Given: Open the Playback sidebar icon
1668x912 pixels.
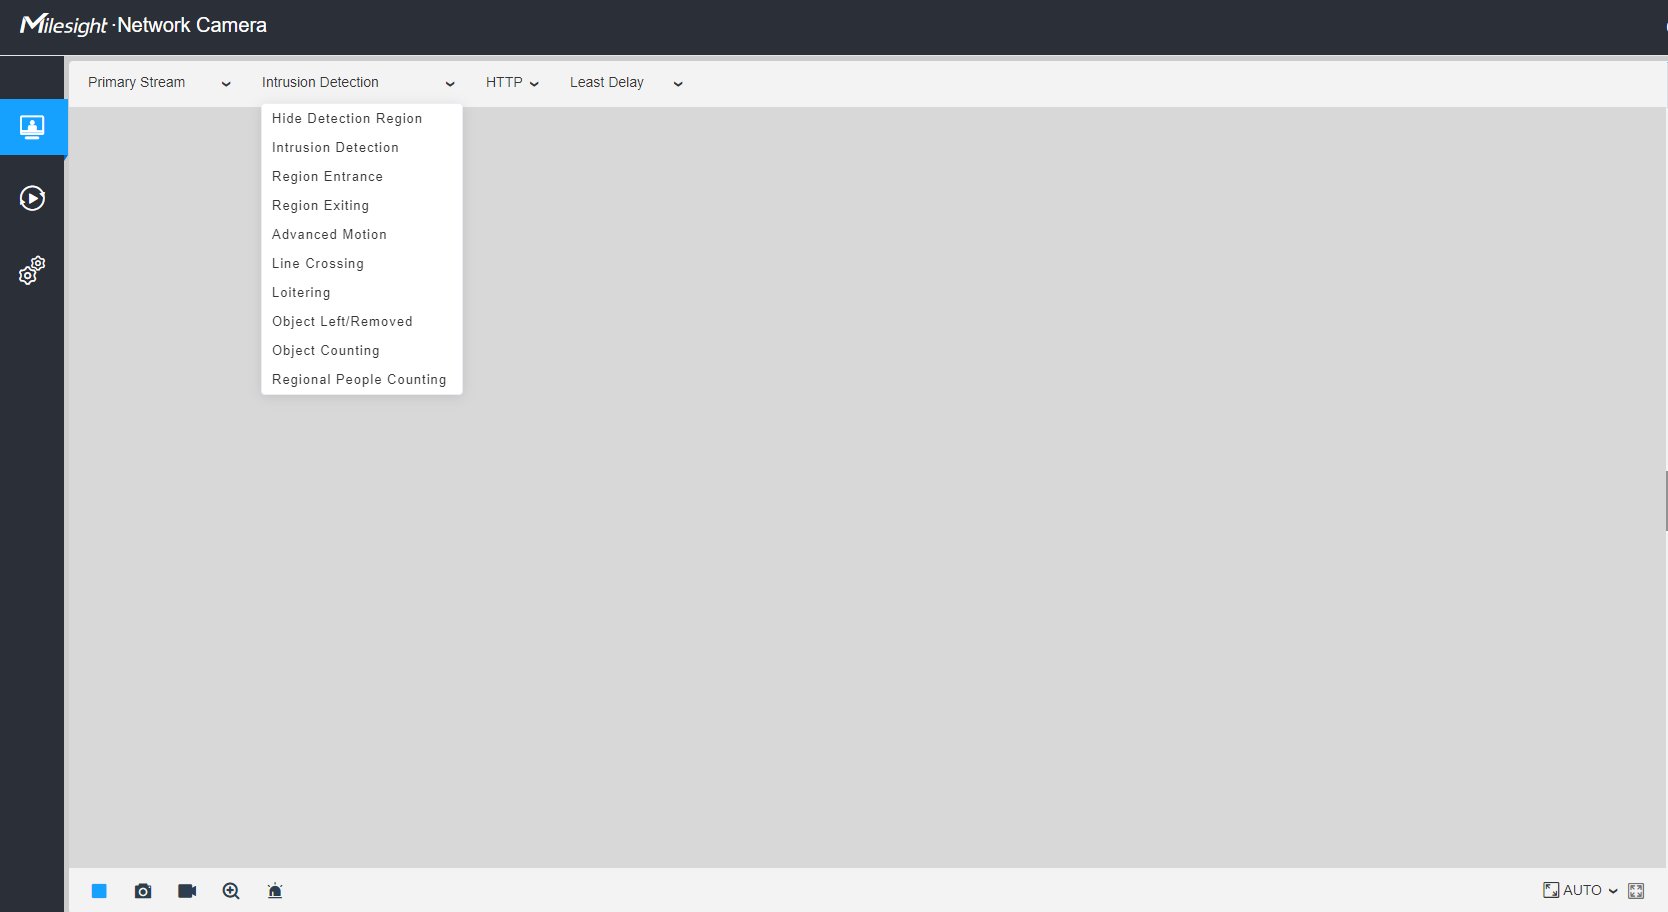Looking at the screenshot, I should [x=32, y=198].
